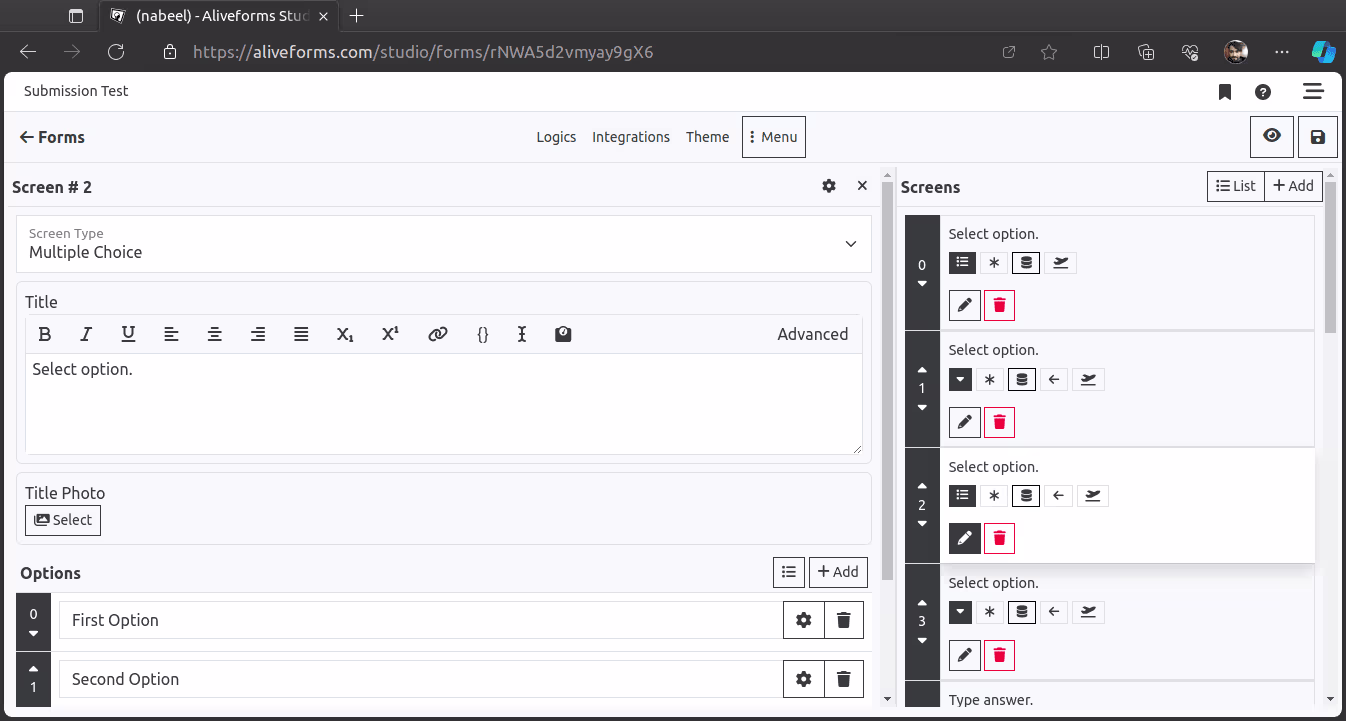Viewport: 1346px width, 721px height.
Task: Apply superscript formatting to the title
Action: (389, 334)
